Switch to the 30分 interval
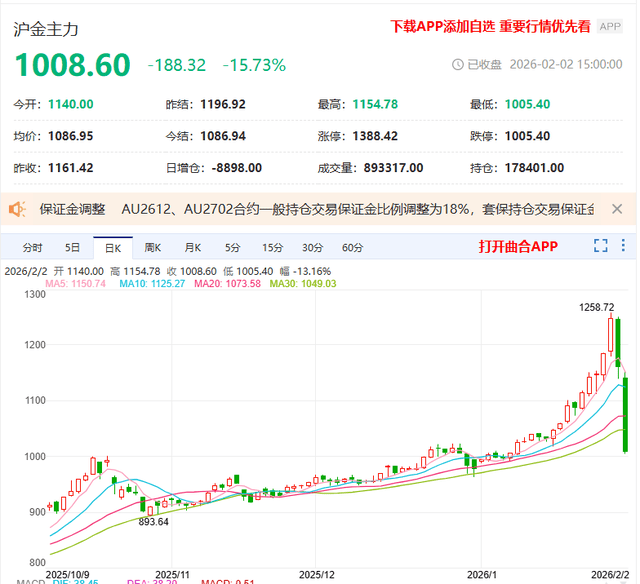Screen dimensions: 640x584 coord(312,247)
